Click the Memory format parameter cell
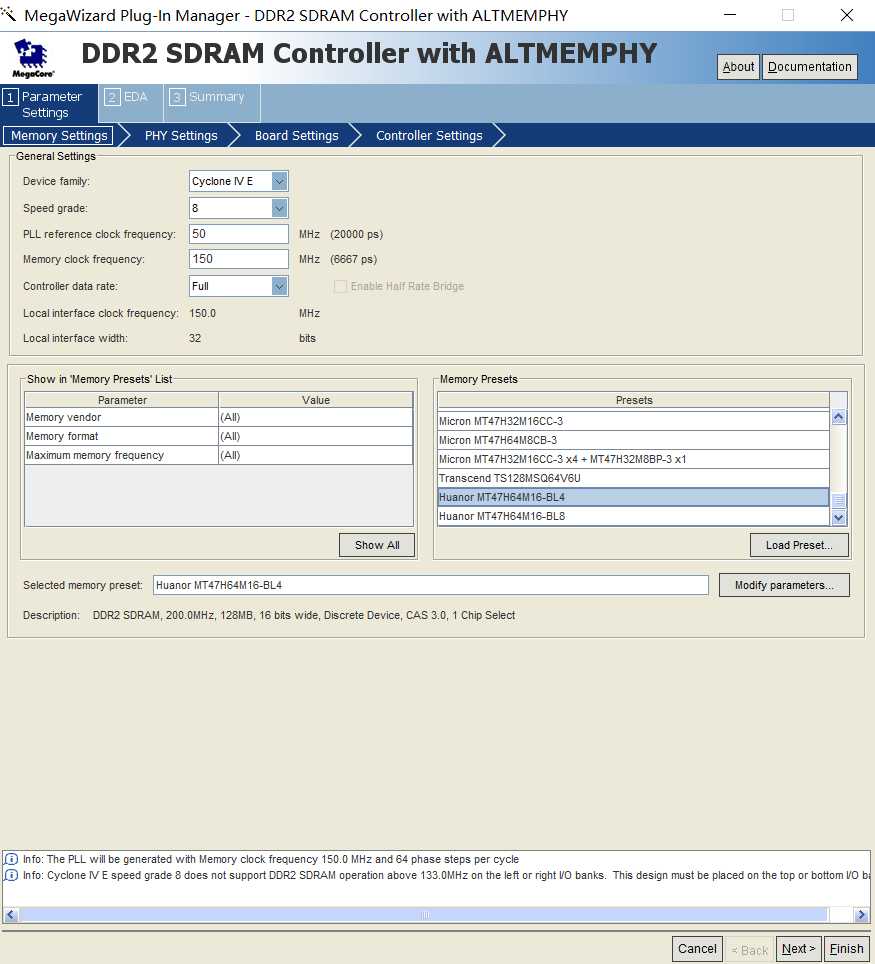 point(122,437)
